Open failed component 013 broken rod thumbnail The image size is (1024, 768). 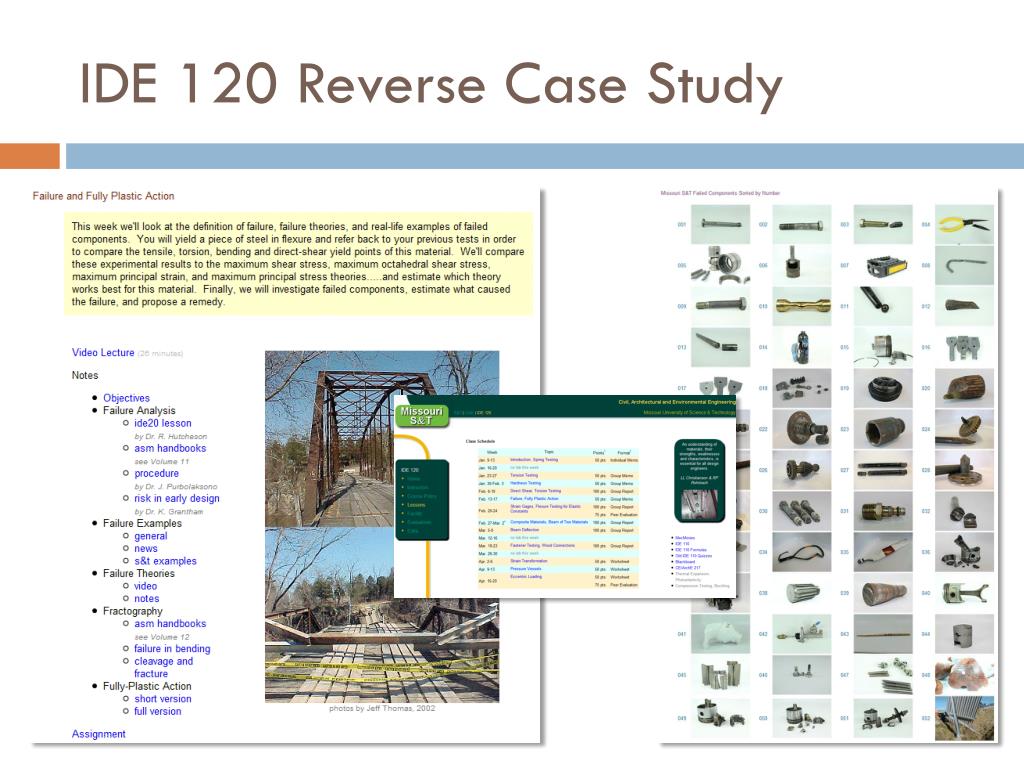pos(720,347)
